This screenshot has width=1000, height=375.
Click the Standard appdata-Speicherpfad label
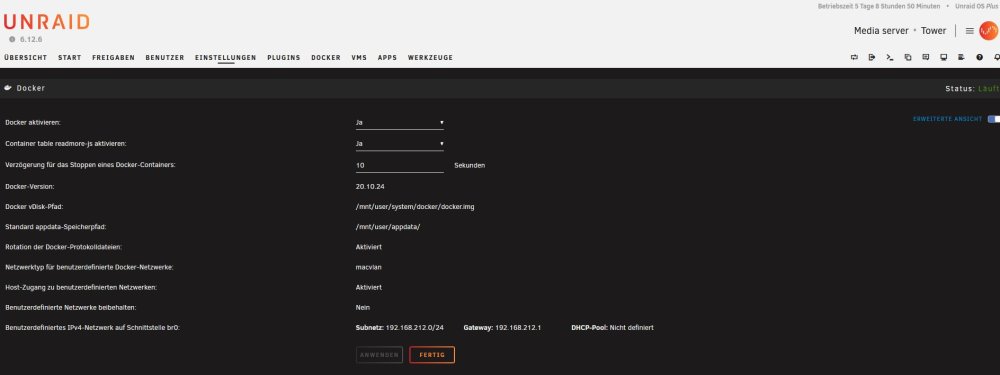coord(54,226)
